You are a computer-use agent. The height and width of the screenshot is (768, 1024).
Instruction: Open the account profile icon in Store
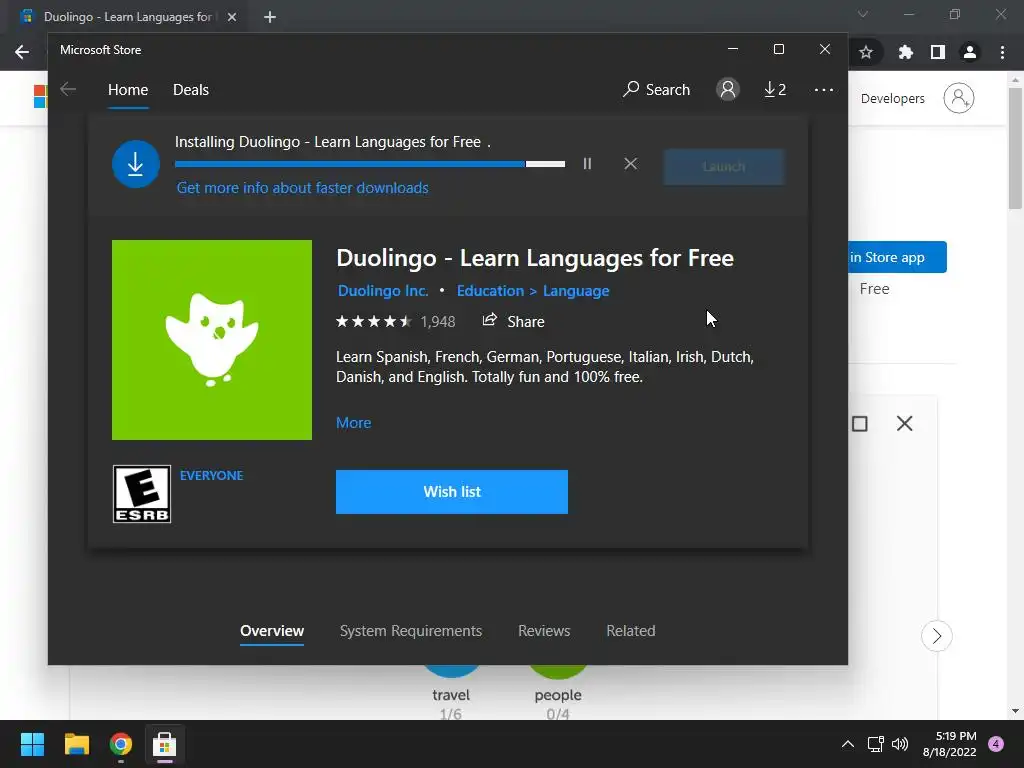pyautogui.click(x=728, y=89)
